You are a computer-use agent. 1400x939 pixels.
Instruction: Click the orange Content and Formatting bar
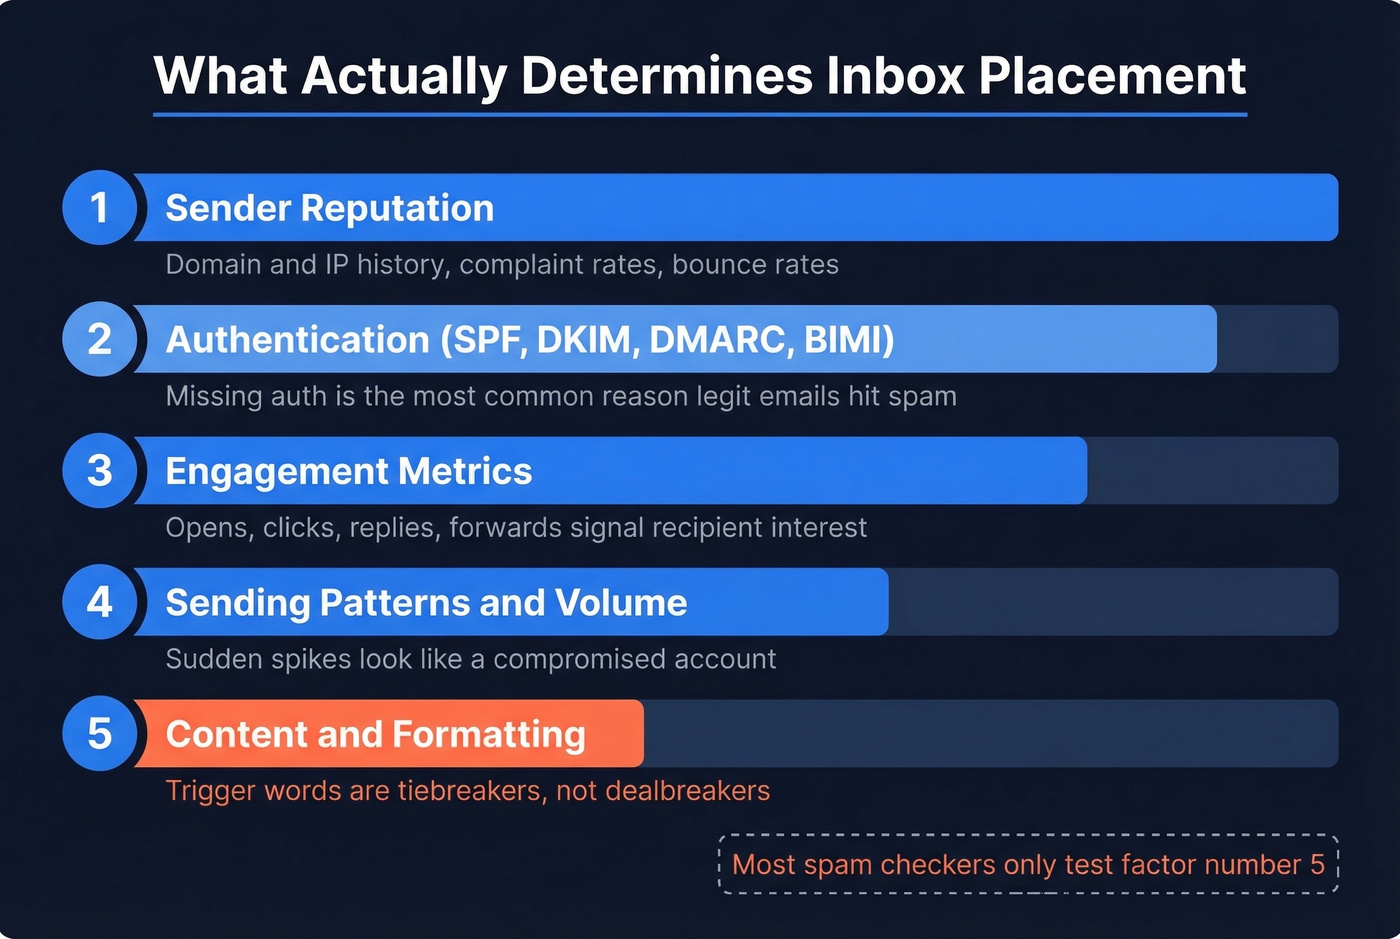390,733
